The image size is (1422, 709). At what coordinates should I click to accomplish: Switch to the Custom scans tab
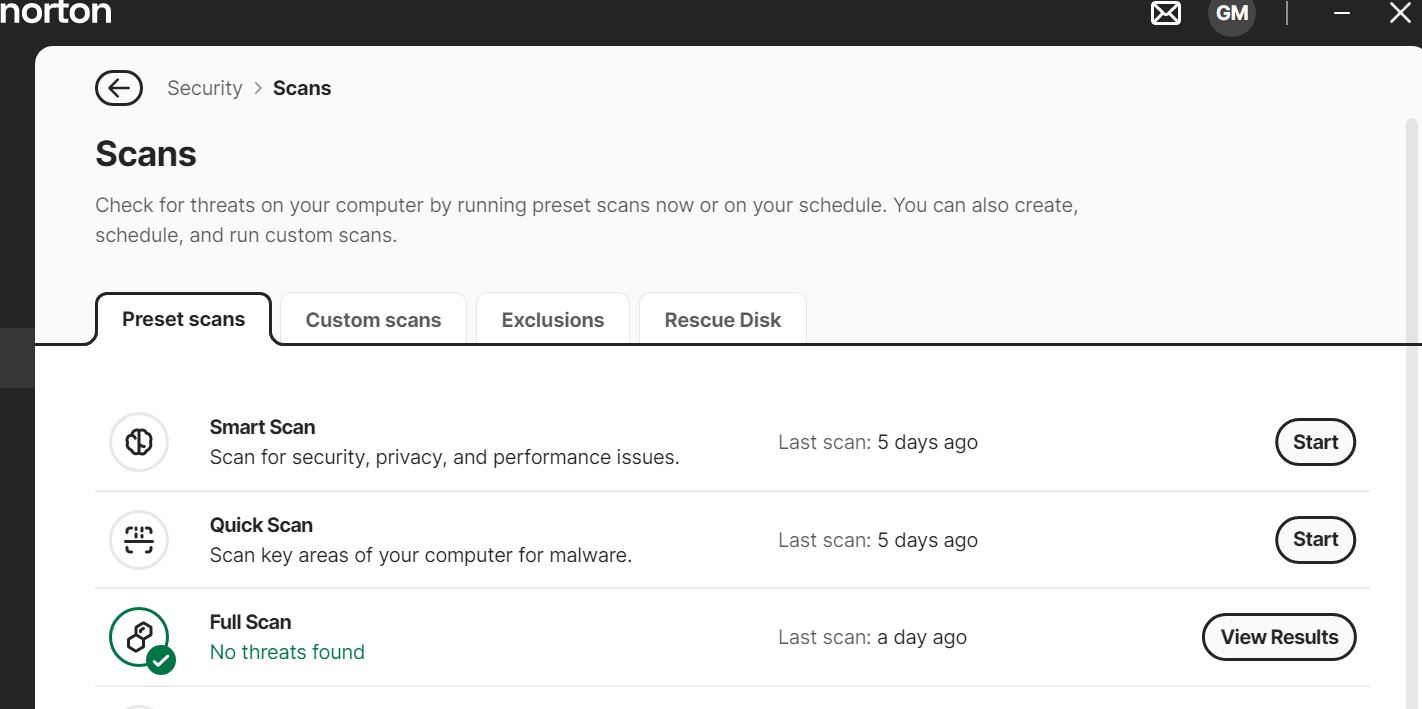coord(373,320)
